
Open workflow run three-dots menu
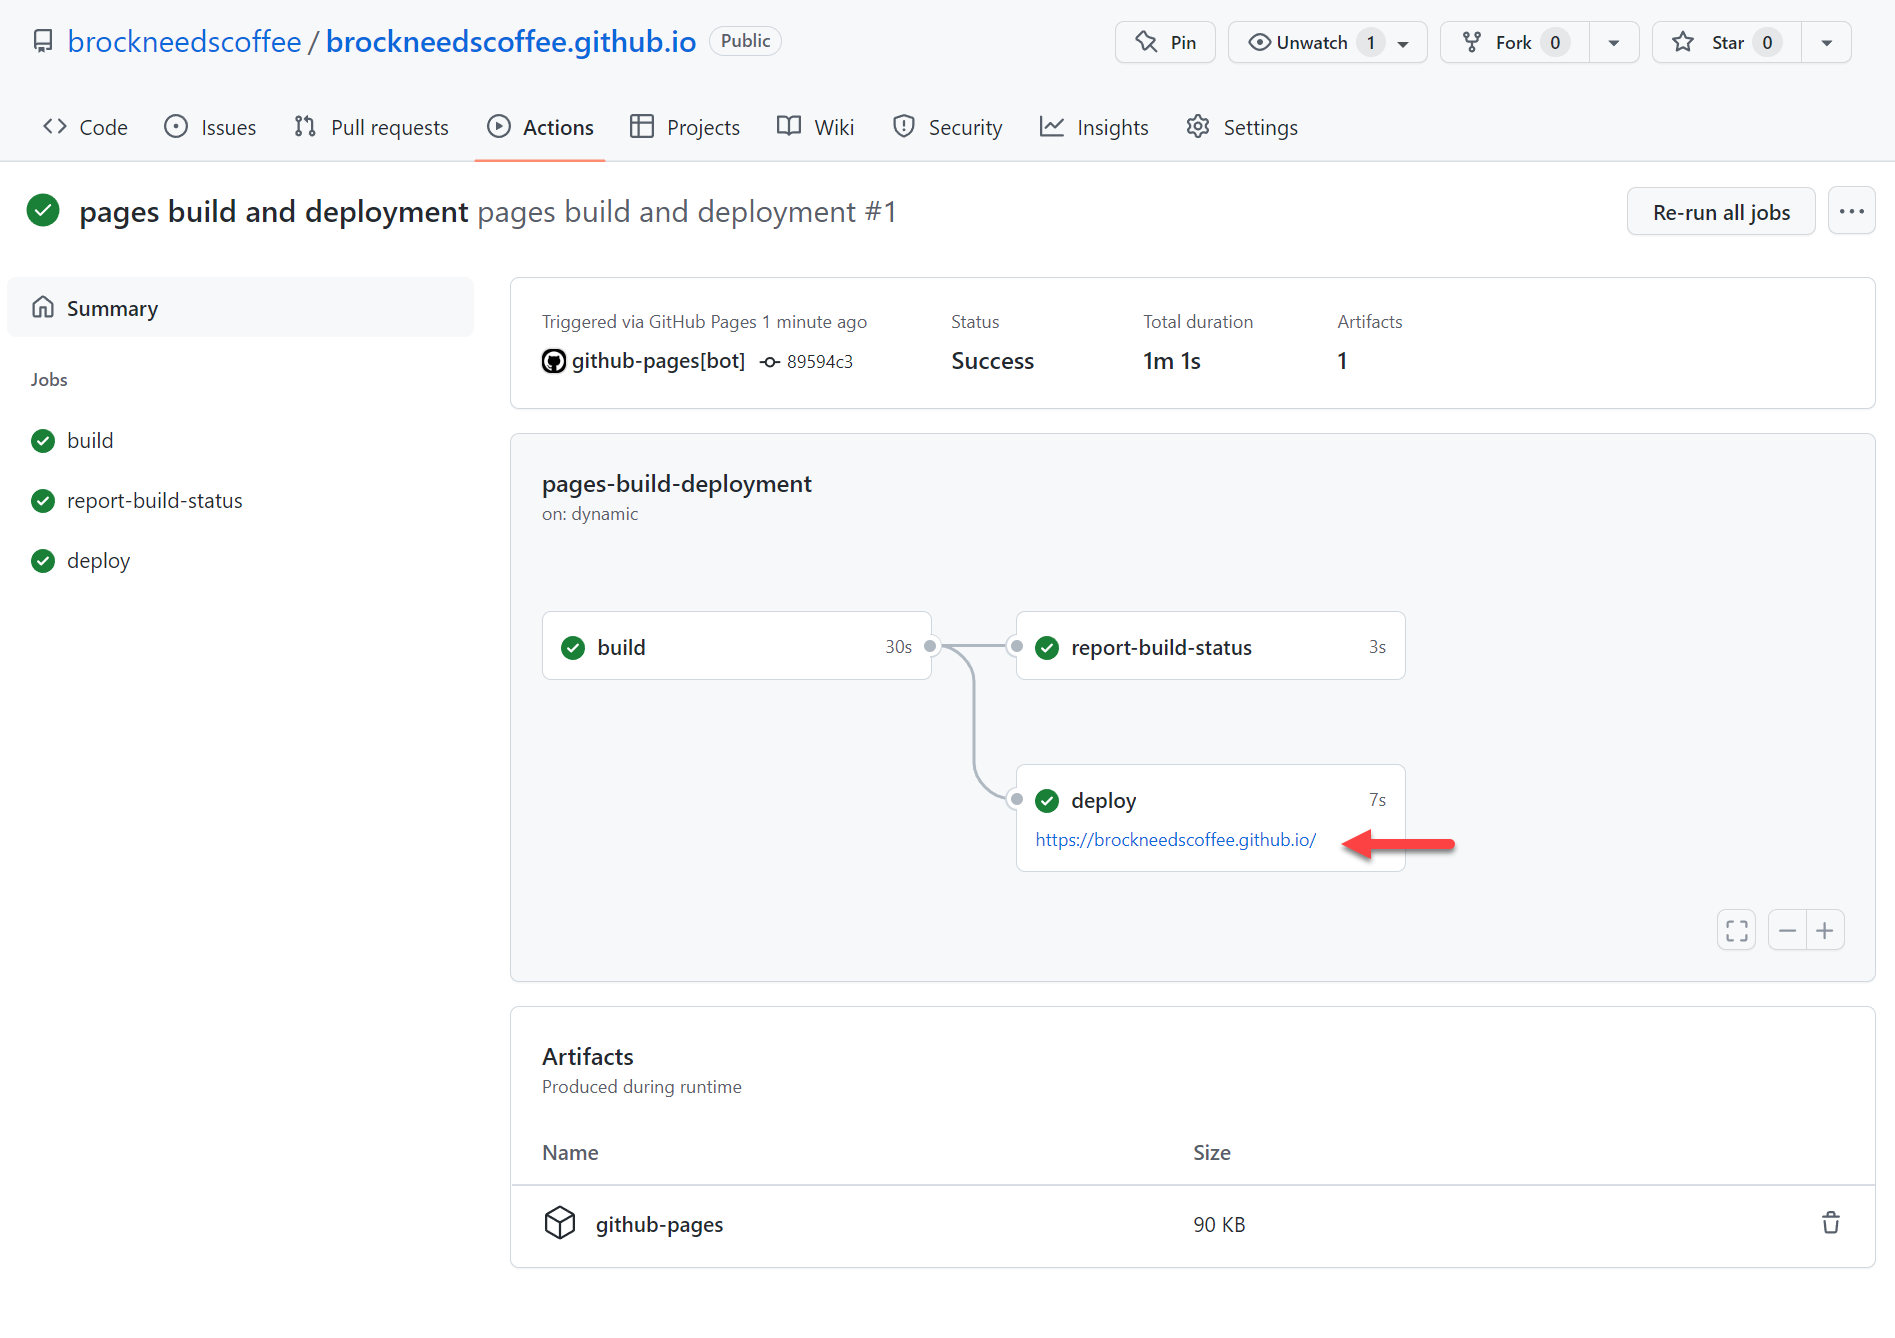(1851, 212)
